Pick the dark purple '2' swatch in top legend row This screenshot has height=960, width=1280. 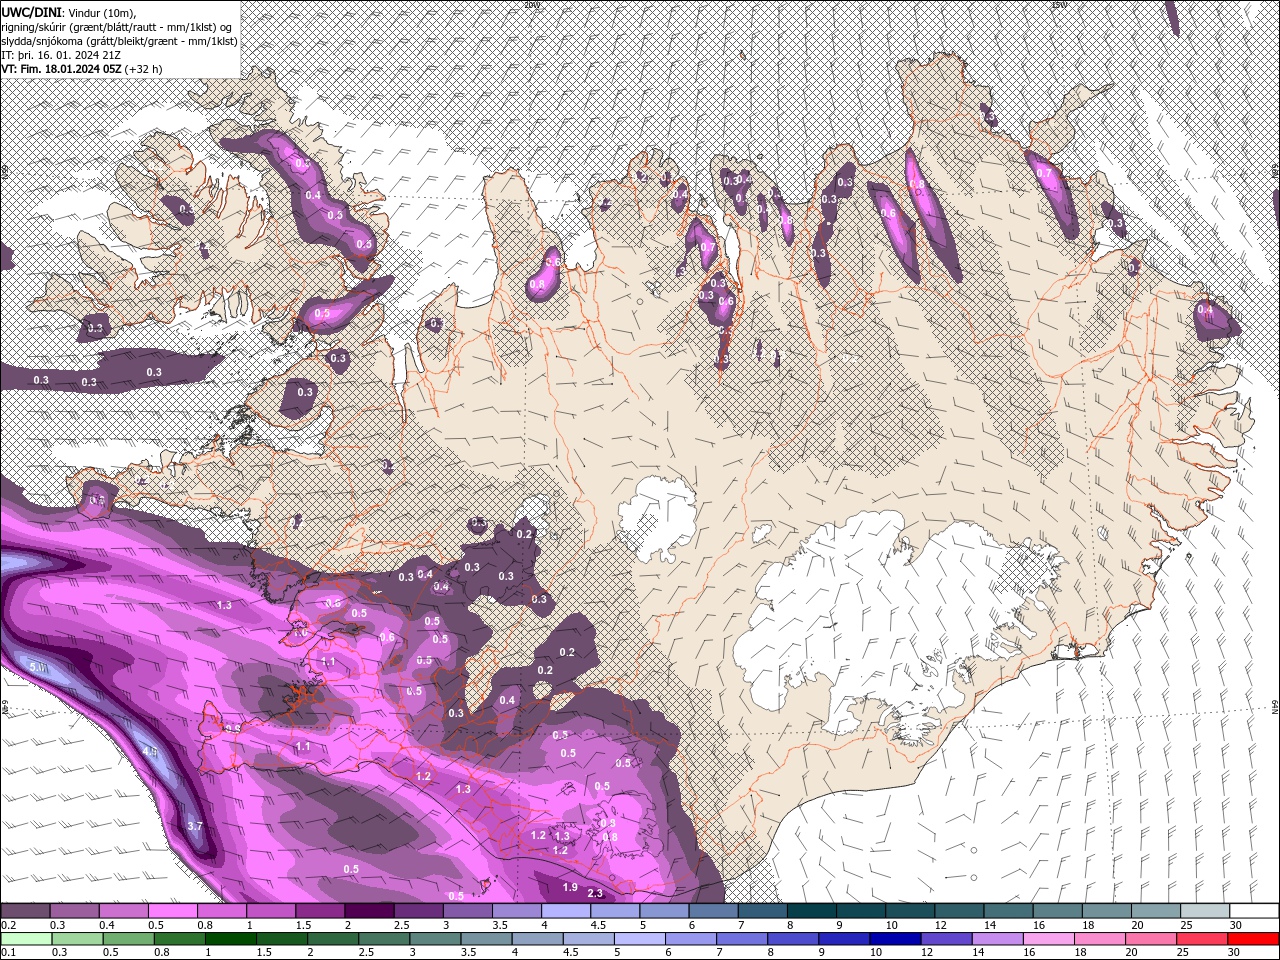(x=367, y=911)
